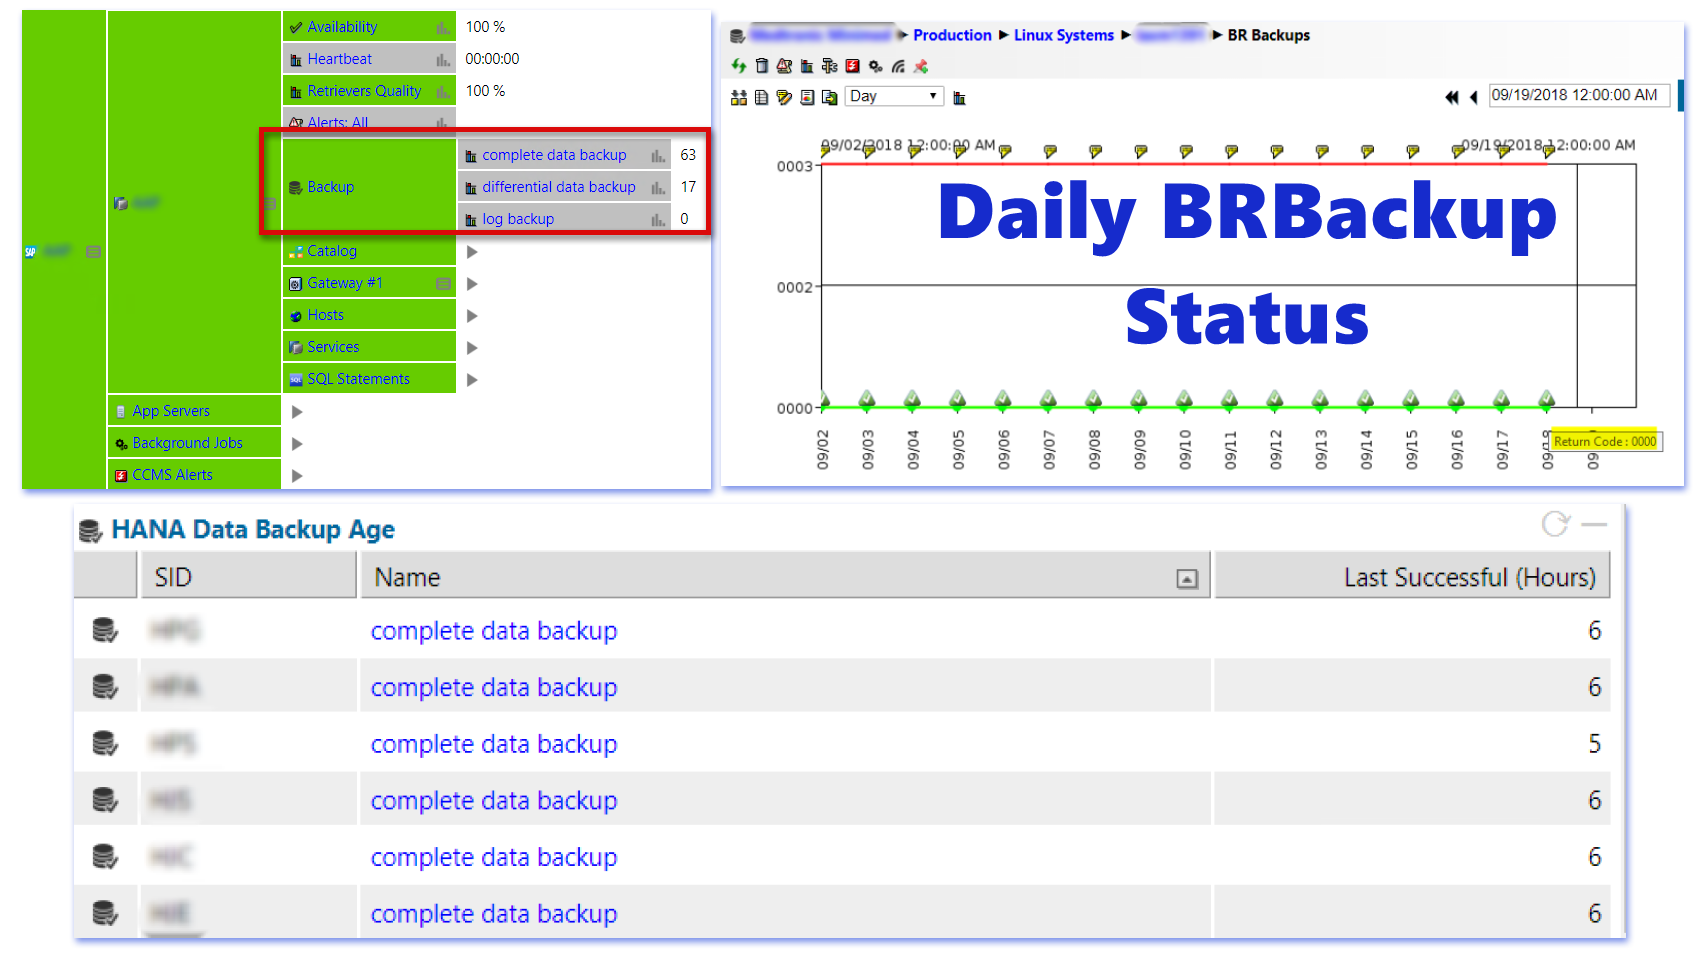1703x953 pixels.
Task: Refresh the HANA Data Backup Age panel
Action: coord(1556,523)
